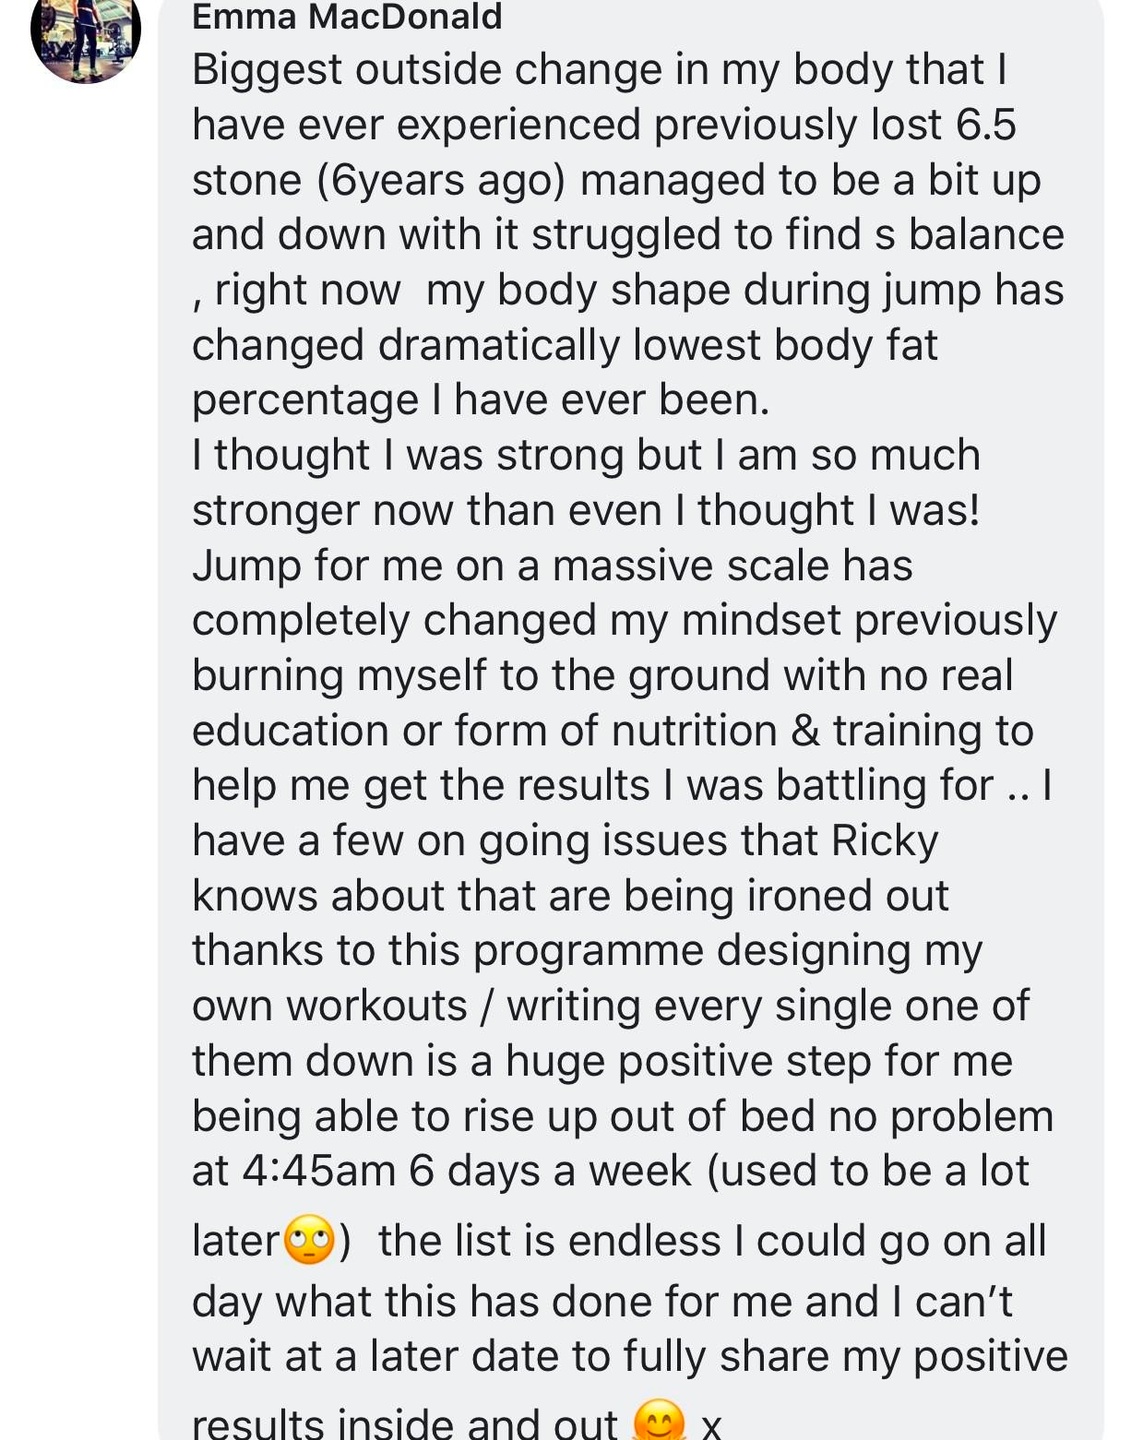Viewport: 1143px width, 1440px height.
Task: Click the slash between 'workouts' and 'writing'
Action: coord(486,1006)
